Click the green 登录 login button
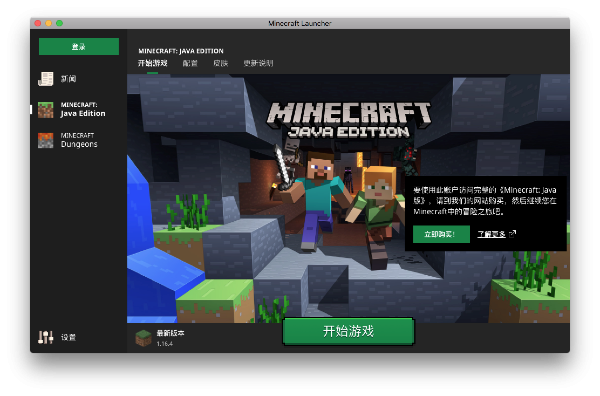The height and width of the screenshot is (396, 600). [x=79, y=46]
